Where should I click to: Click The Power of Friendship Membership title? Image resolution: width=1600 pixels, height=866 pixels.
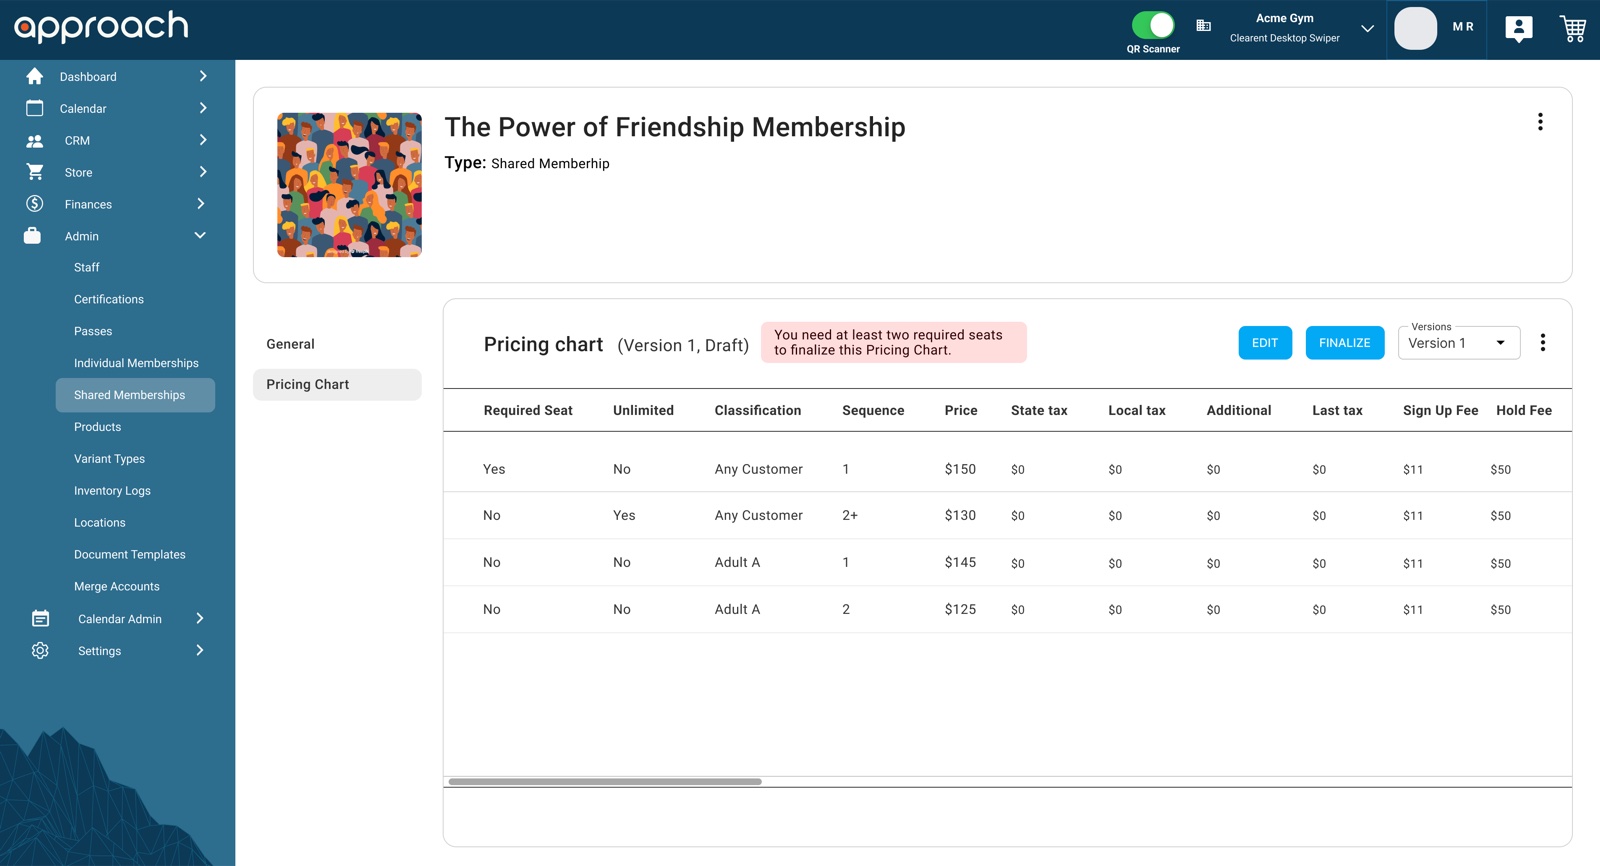675,127
